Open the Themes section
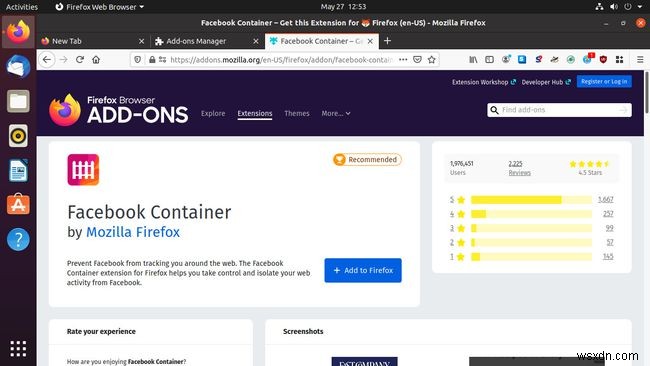 297,113
